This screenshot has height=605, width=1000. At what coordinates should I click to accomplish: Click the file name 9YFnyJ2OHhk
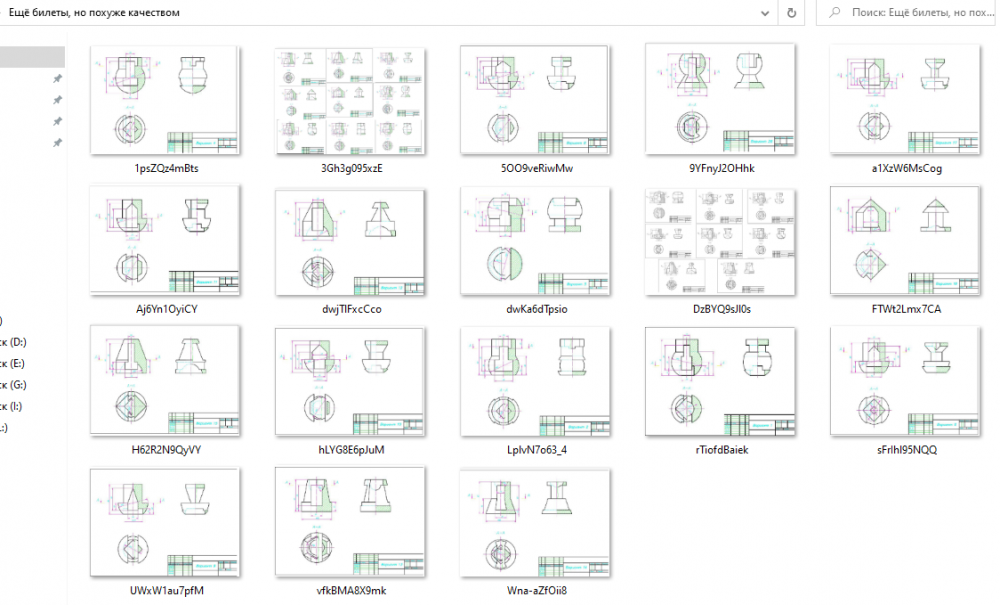point(722,168)
